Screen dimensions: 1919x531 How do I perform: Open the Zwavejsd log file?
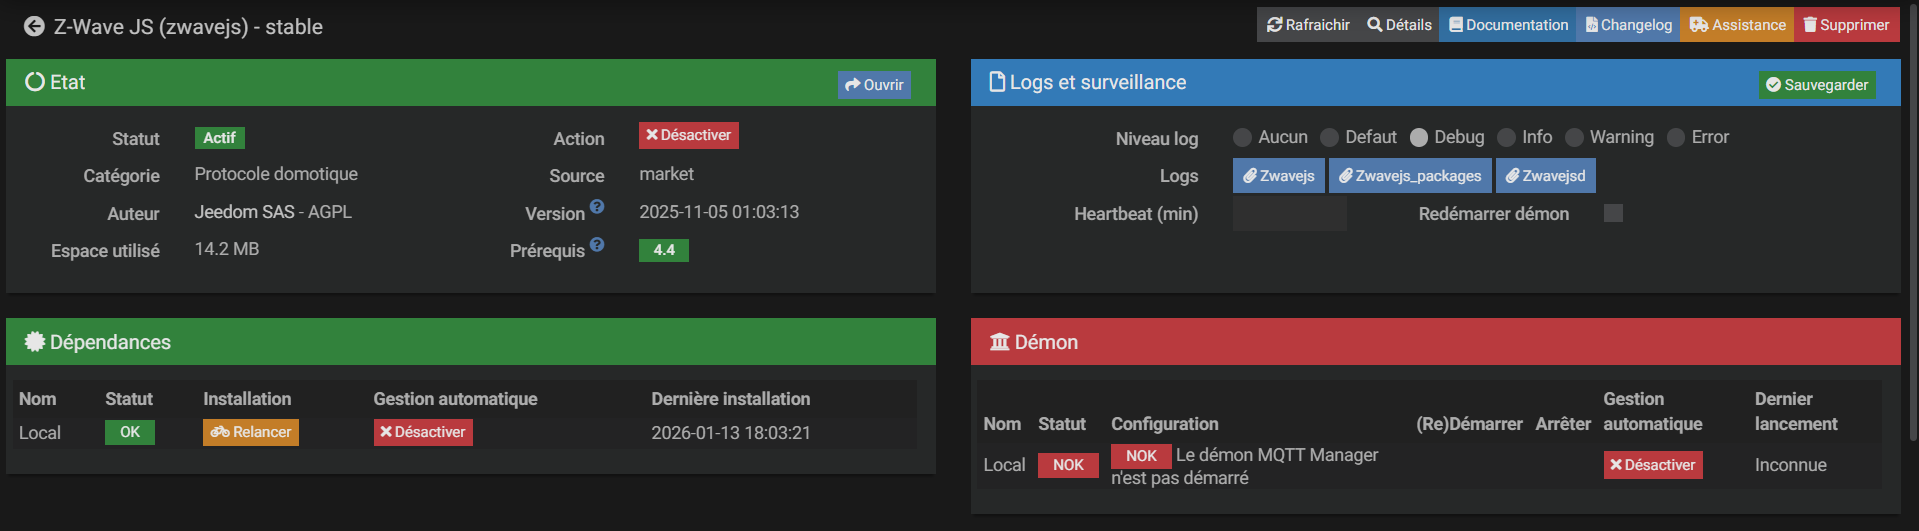[x=1545, y=176]
